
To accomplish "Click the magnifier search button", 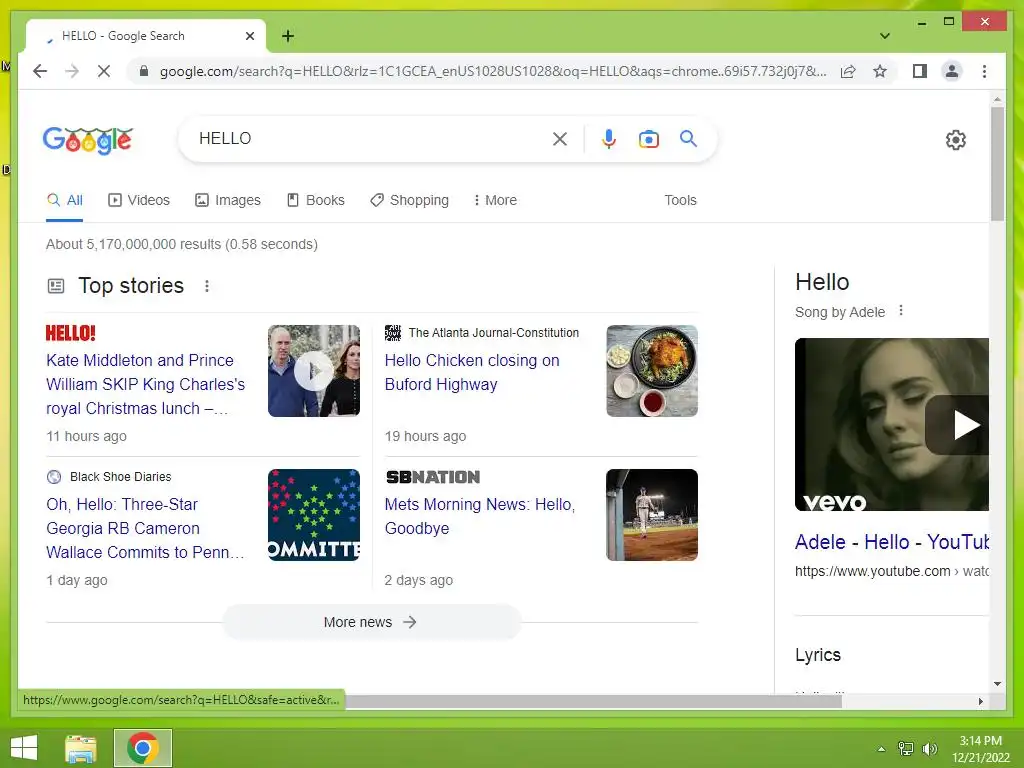I will (x=688, y=138).
